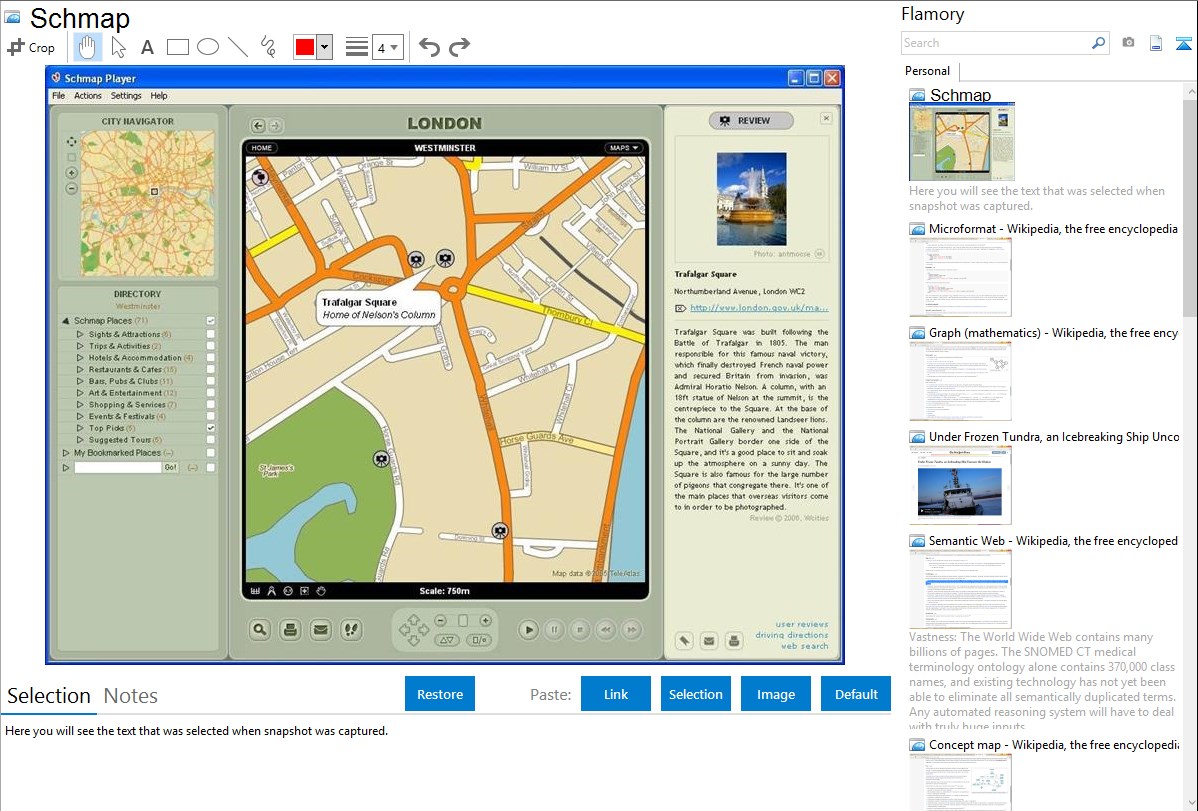Collapse the Schmap Places tree node
This screenshot has height=811, width=1198.
pyautogui.click(x=66, y=321)
